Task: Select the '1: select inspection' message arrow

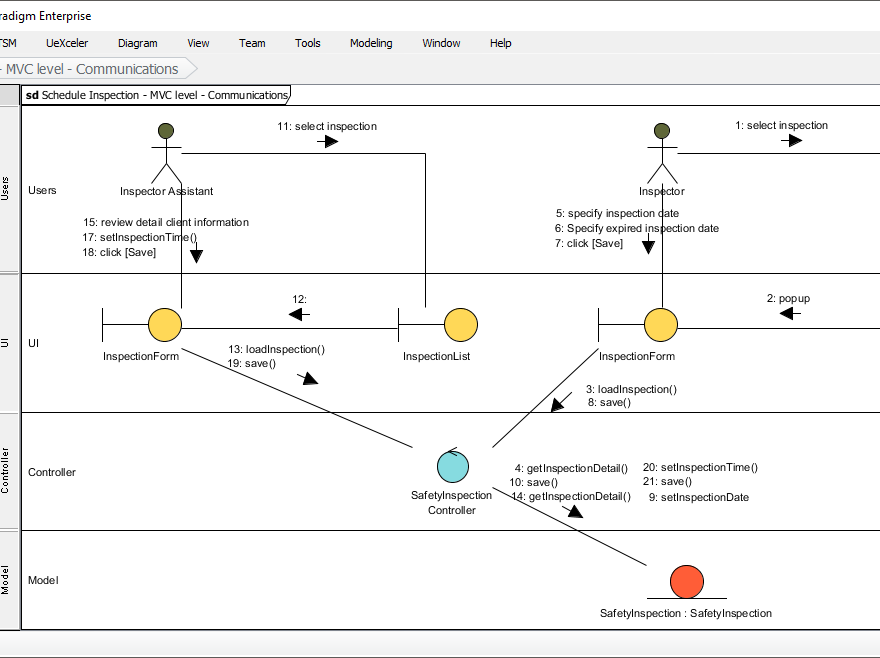Action: [x=793, y=141]
